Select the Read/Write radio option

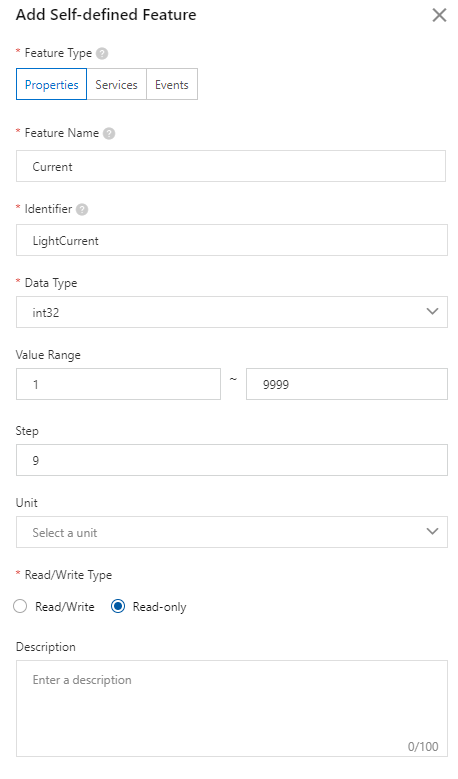click(x=20, y=606)
